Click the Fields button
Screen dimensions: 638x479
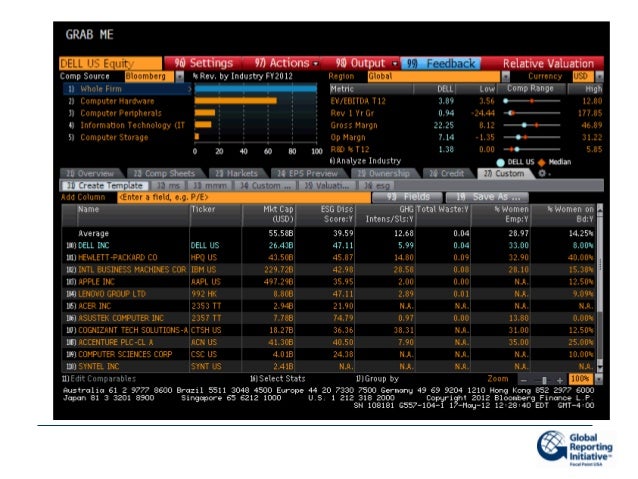tap(408, 197)
